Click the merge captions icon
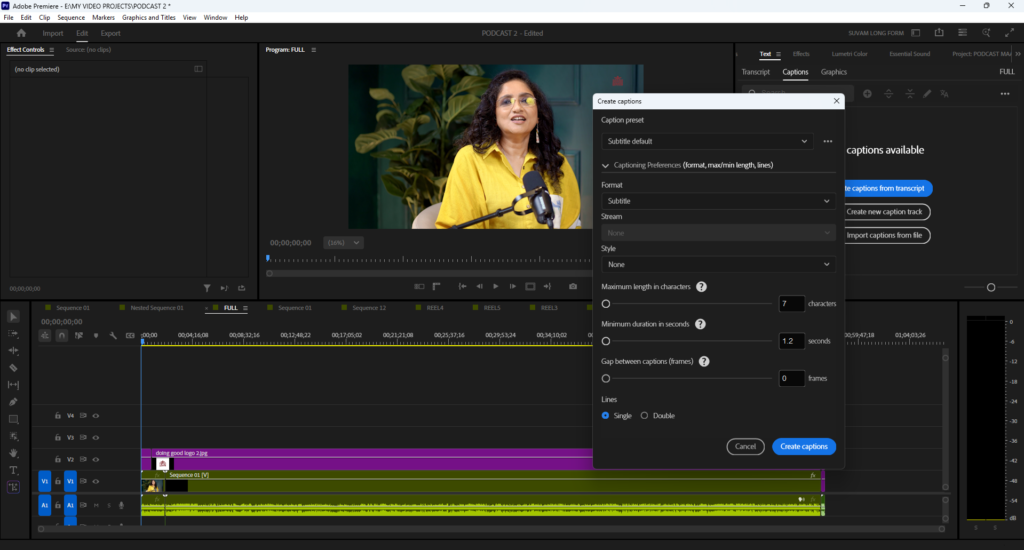The image size is (1024, 550). tap(910, 94)
